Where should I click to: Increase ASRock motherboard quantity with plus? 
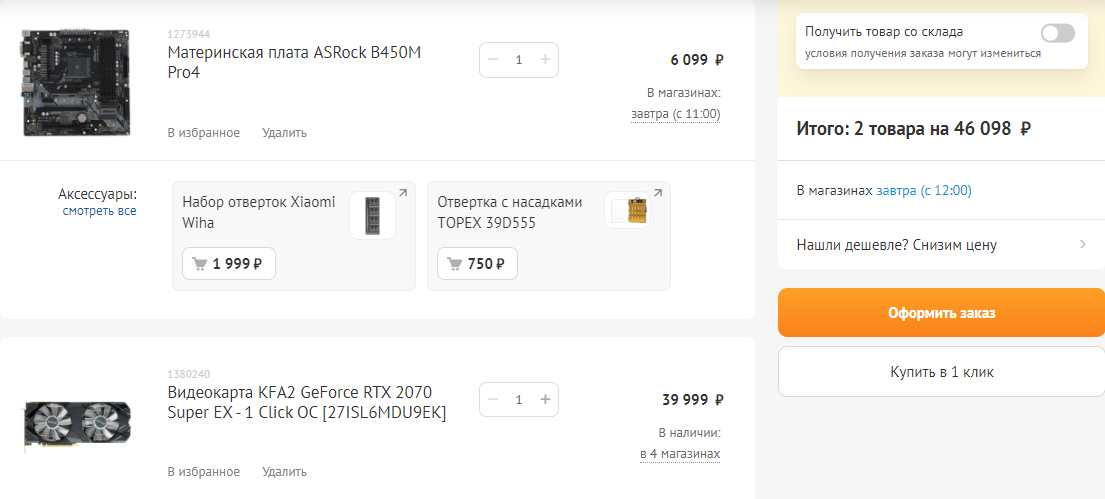point(545,60)
